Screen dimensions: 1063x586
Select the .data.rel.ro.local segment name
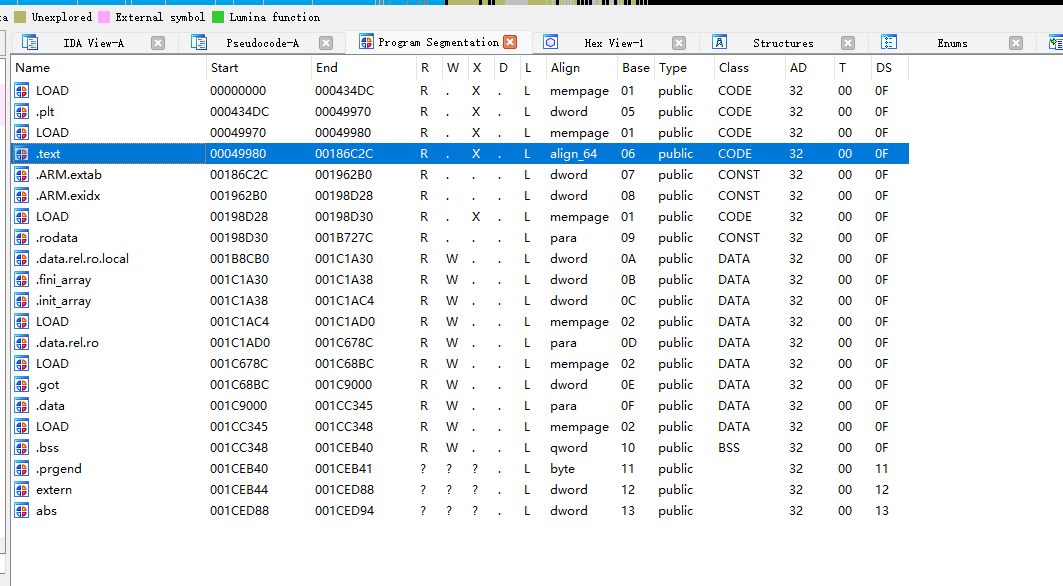[x=82, y=259]
